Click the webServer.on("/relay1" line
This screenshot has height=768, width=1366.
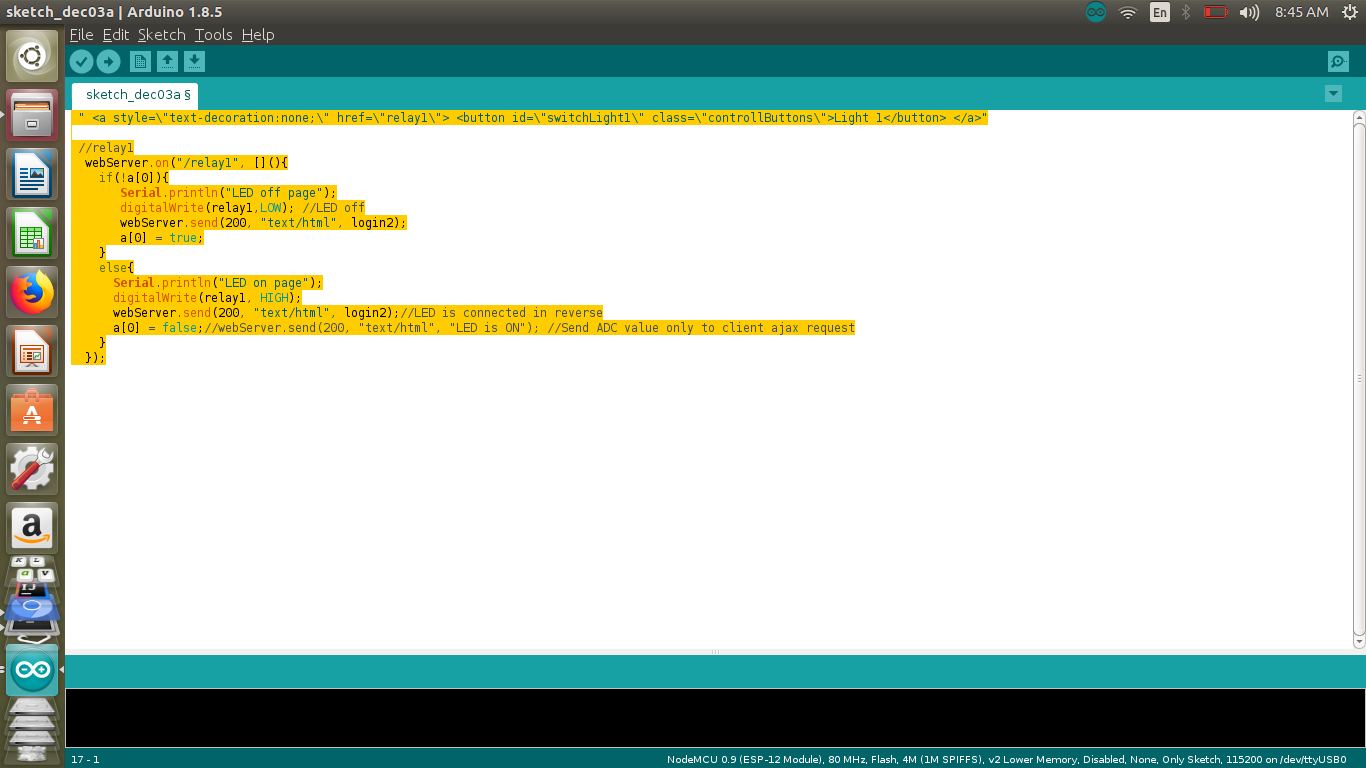click(186, 162)
